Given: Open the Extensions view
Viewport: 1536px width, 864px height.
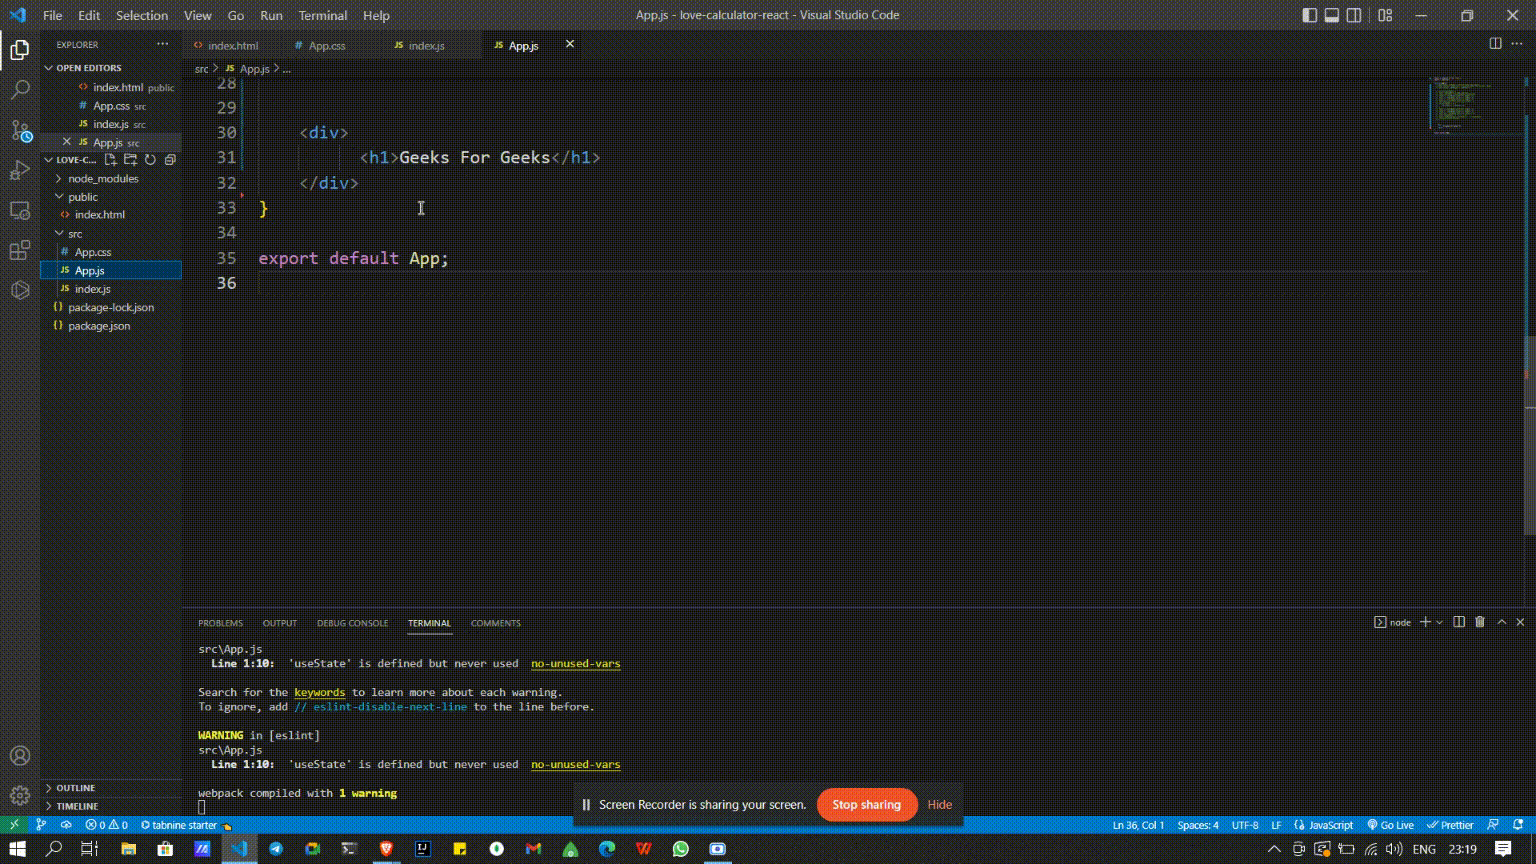Looking at the screenshot, I should [x=20, y=250].
